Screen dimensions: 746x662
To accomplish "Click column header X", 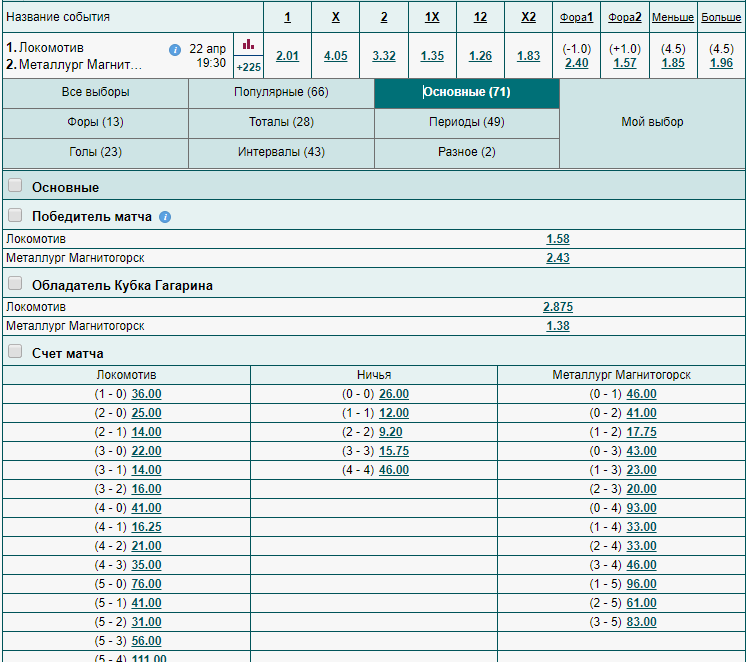I will click(335, 17).
